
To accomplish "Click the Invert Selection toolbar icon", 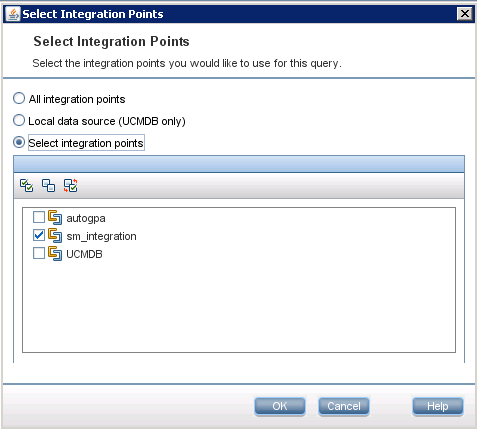I will (x=70, y=185).
